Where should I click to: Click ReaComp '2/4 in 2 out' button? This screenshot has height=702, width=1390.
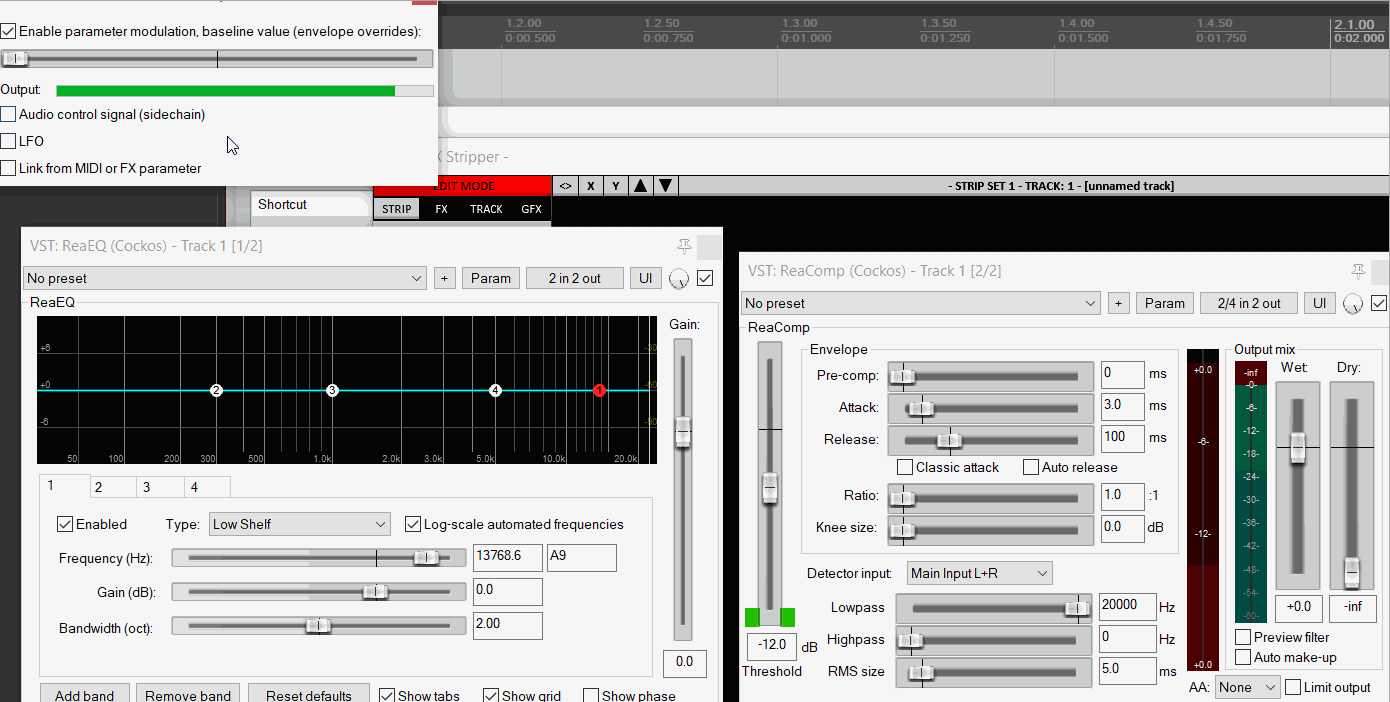click(x=1249, y=303)
